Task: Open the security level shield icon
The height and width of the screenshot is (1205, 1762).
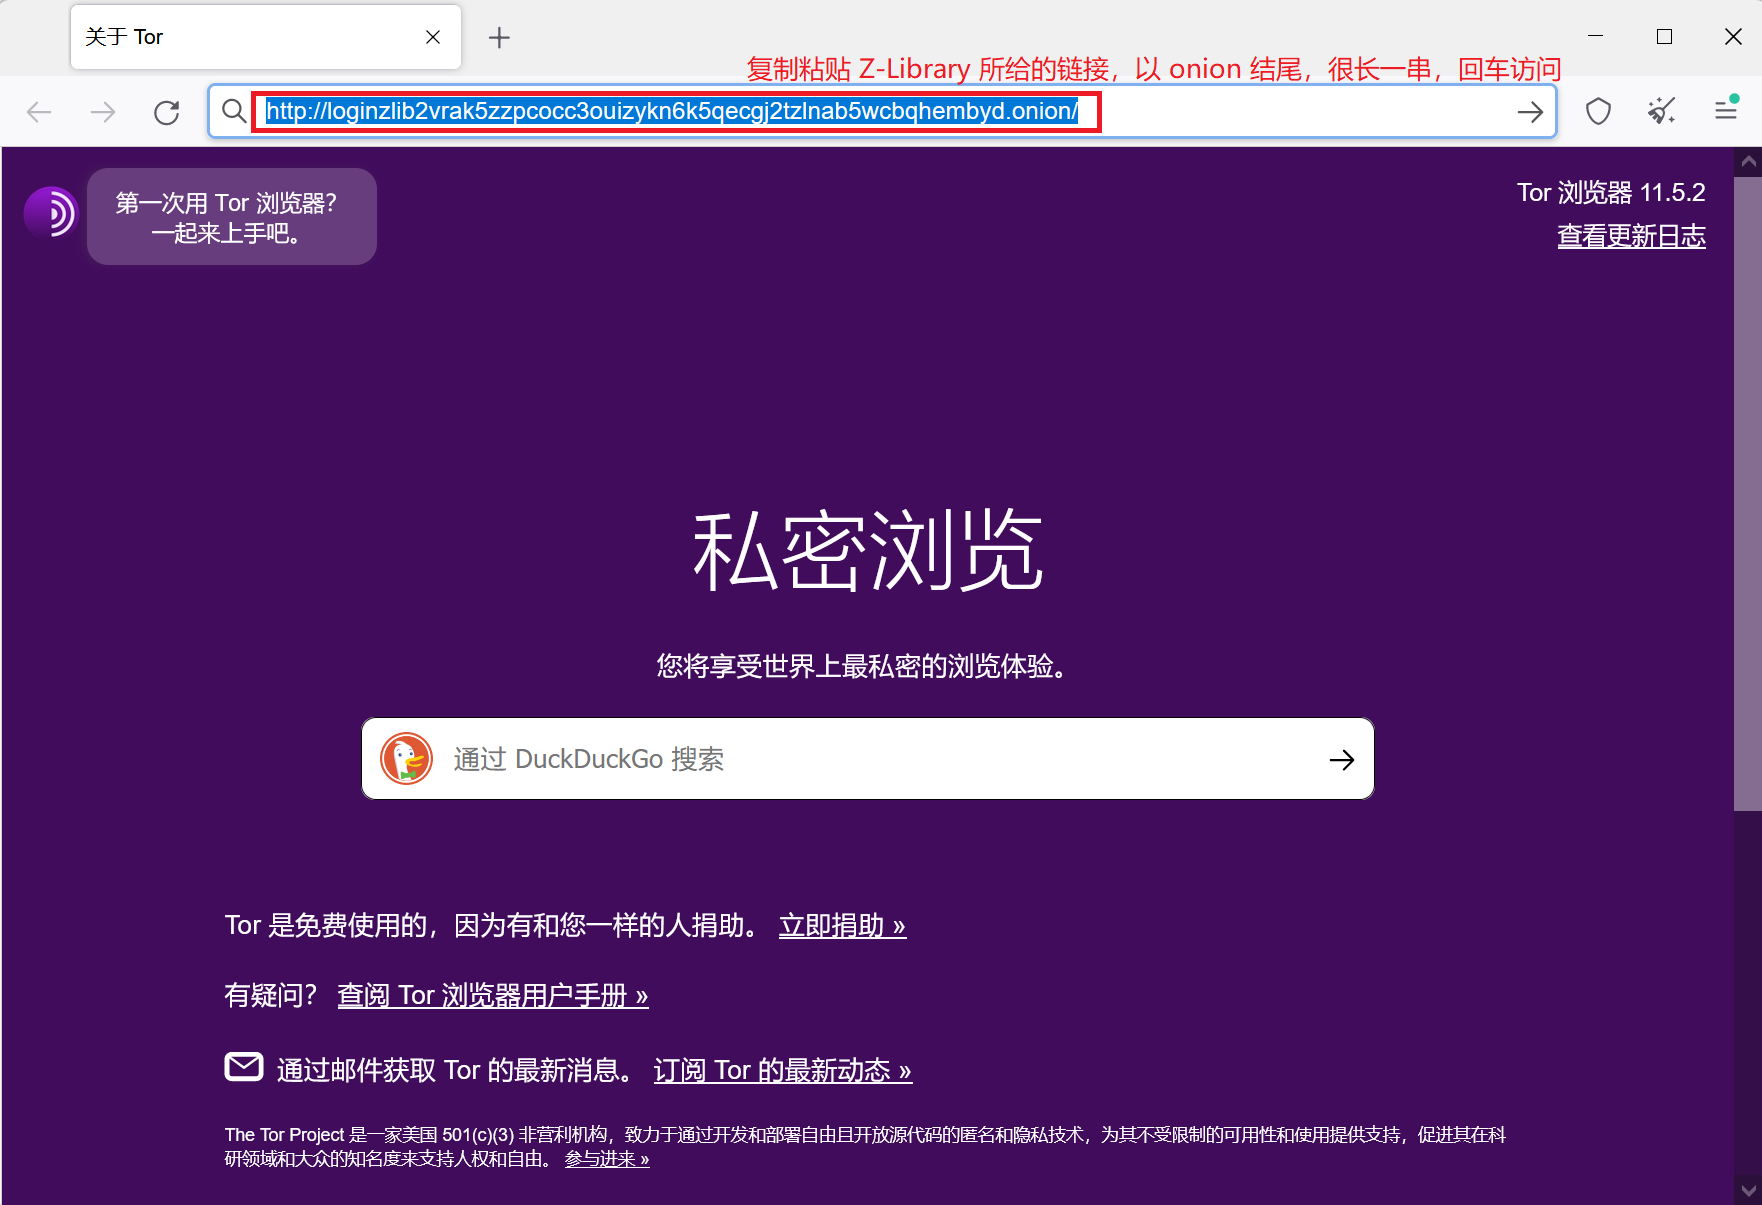Action: tap(1598, 111)
